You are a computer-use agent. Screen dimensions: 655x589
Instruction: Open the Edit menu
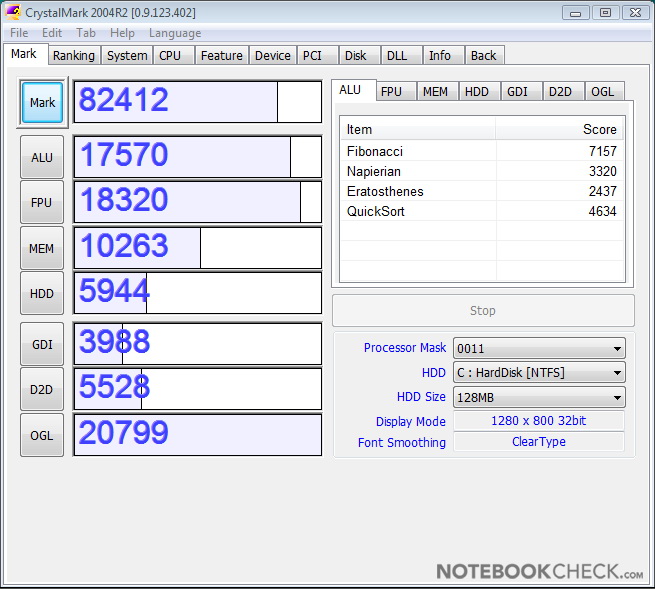52,33
